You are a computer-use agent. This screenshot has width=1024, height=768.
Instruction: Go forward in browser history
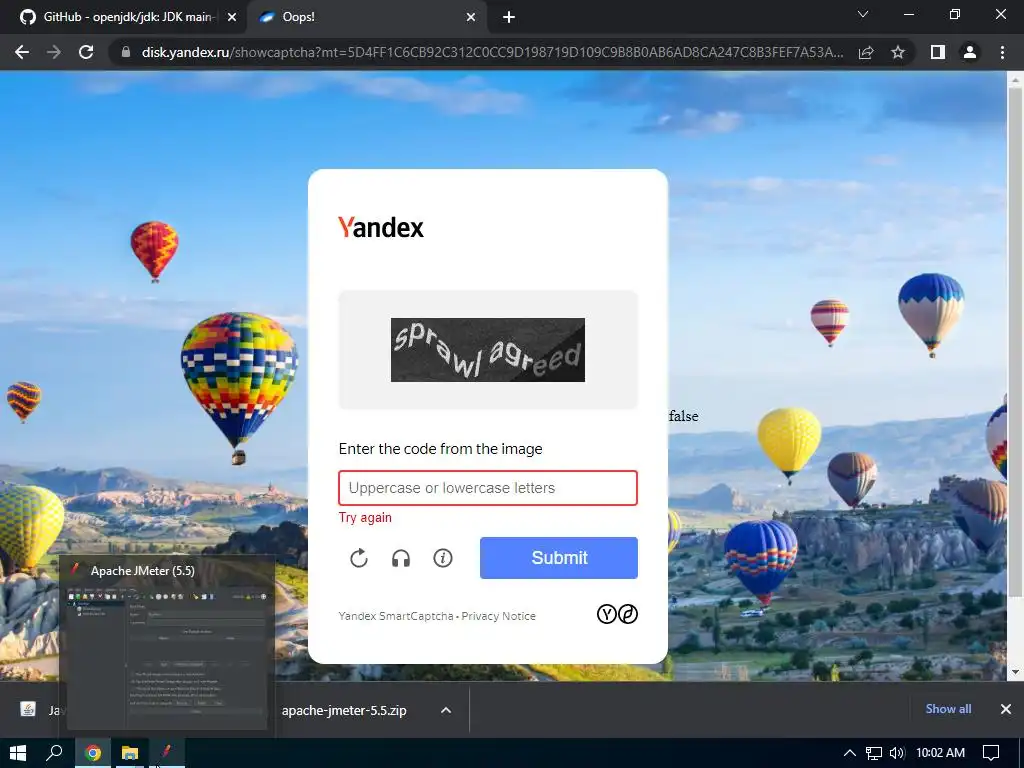click(x=54, y=52)
